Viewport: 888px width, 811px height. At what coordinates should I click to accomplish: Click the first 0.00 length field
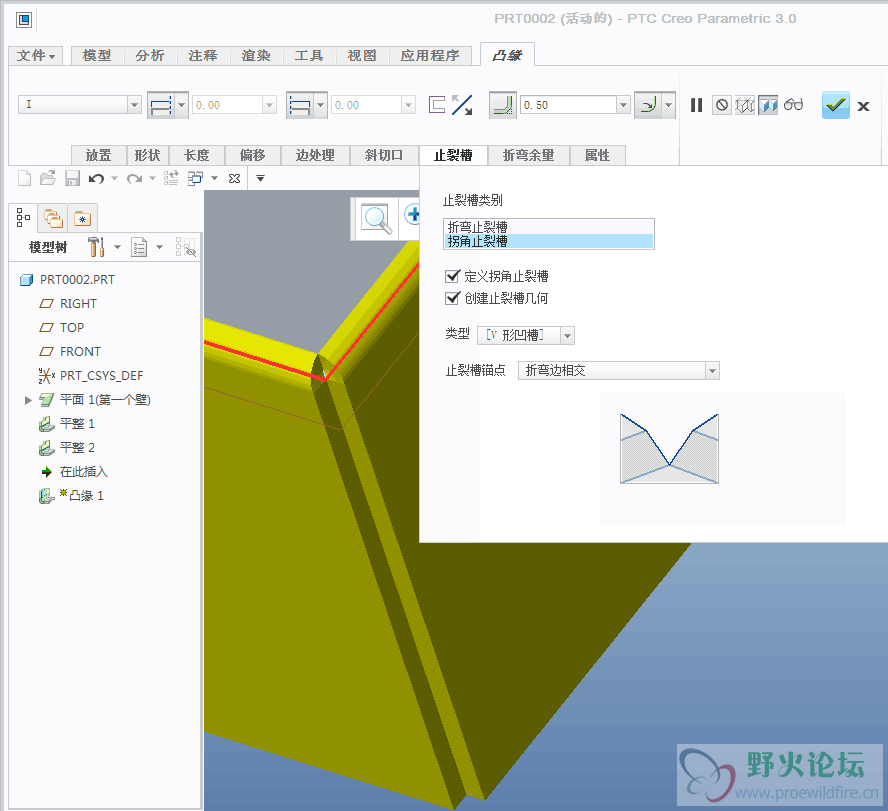pyautogui.click(x=228, y=105)
